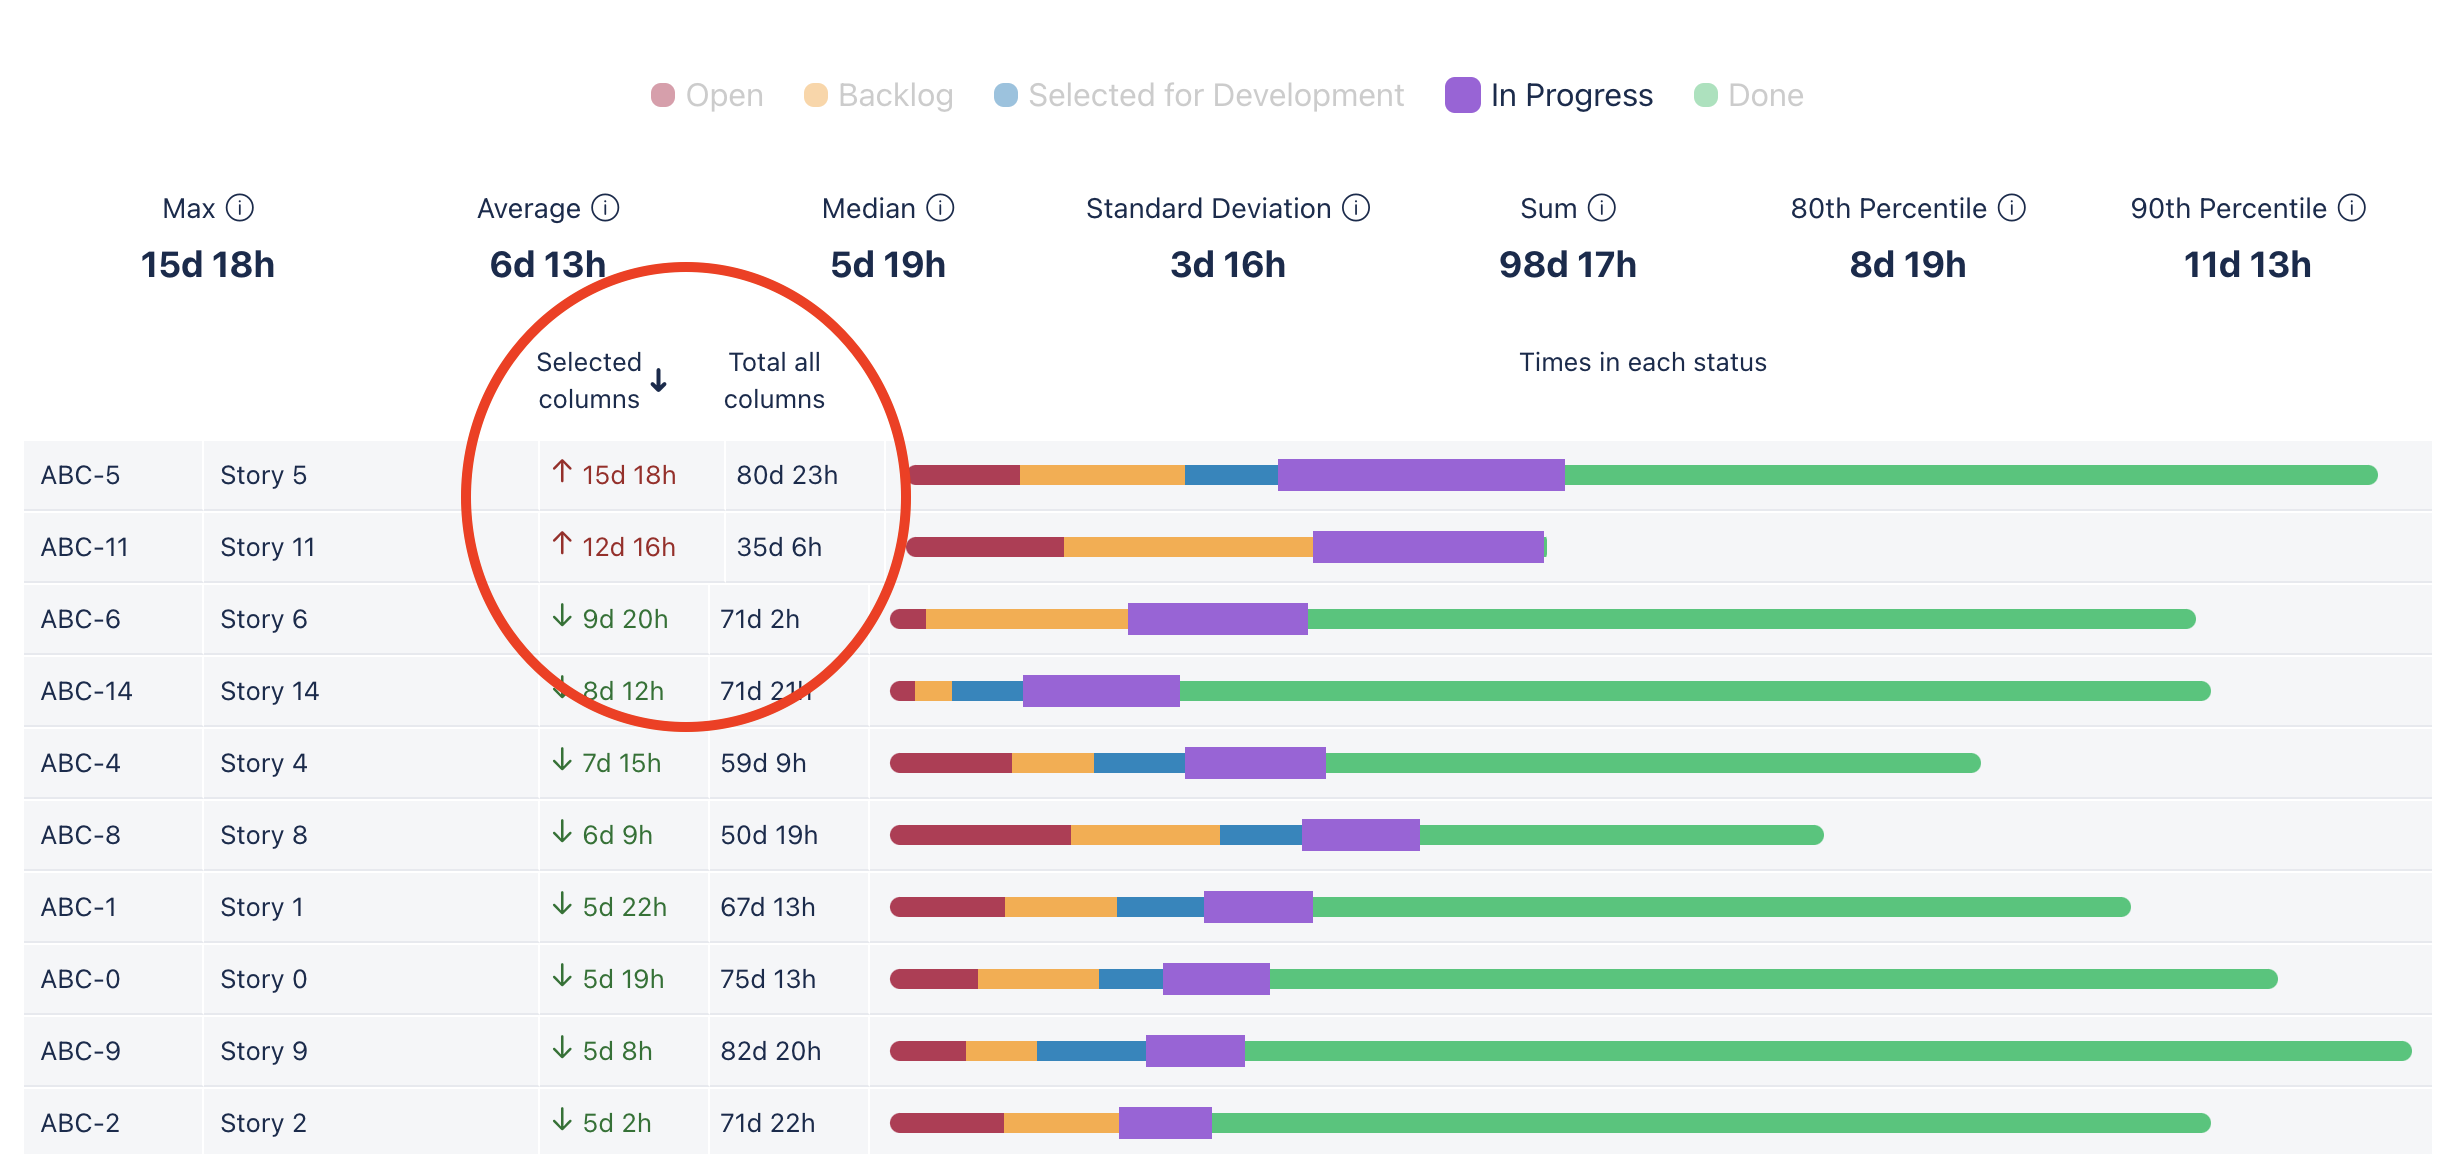Click orange Backlog segment of Story 11 bar
The width and height of the screenshot is (2445, 1154).
[x=1188, y=547]
